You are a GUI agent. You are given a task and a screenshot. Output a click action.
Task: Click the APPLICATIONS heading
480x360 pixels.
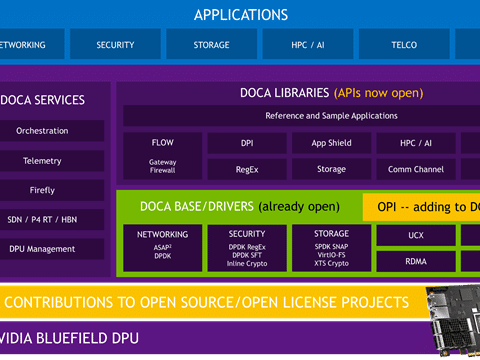click(x=241, y=15)
